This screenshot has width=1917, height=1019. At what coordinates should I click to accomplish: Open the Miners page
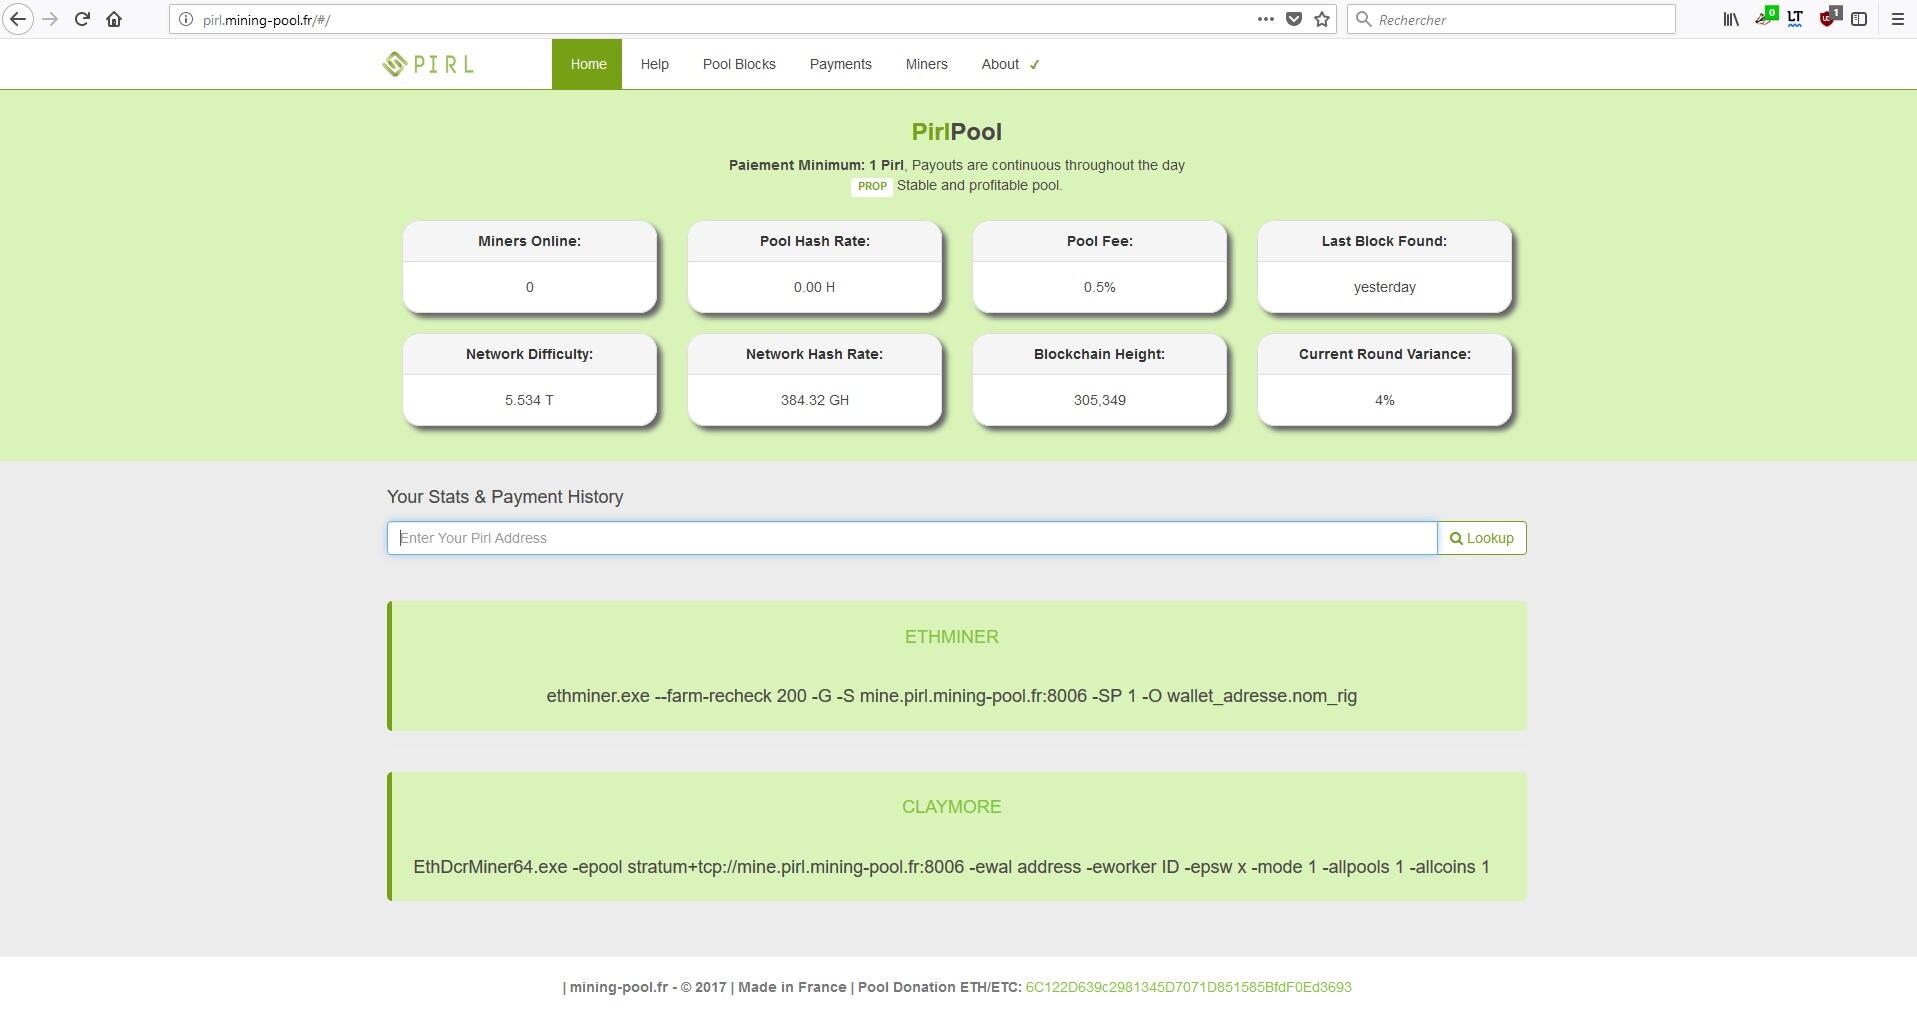pos(926,64)
